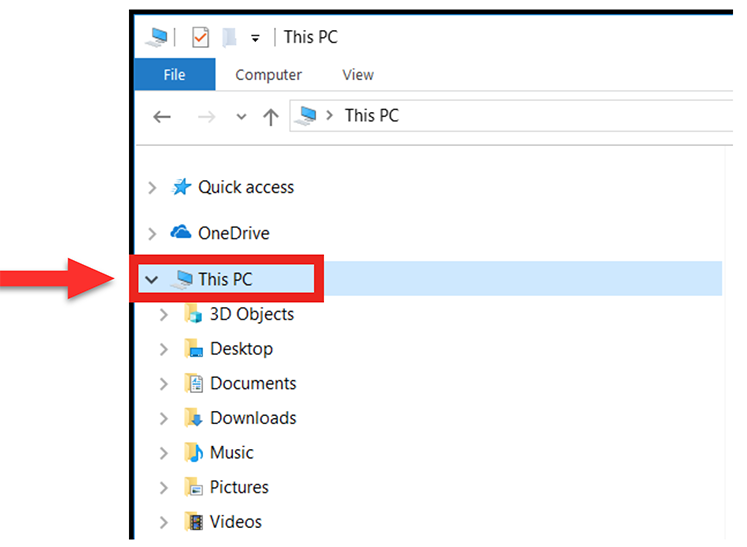Click This PC text in address bar
The image size is (747, 547).
372,115
